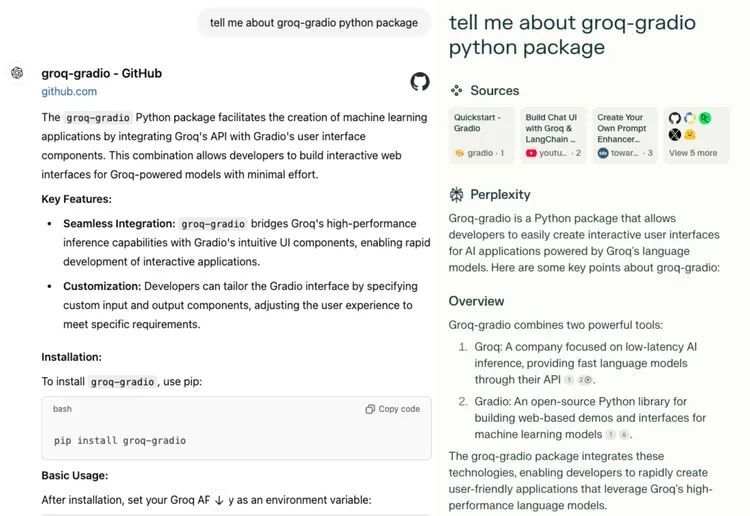Click the GitHub icon in the sources cluster
Viewport: 750px width, 516px height.
pyautogui.click(x=674, y=118)
